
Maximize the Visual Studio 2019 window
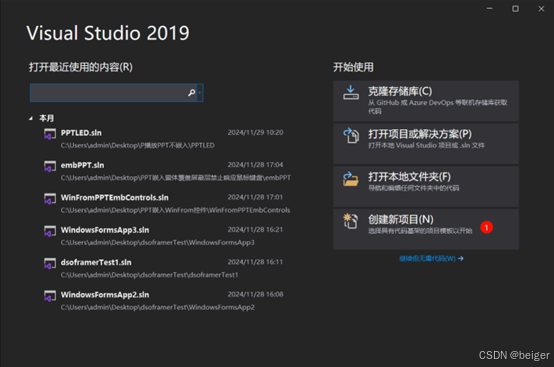[x=515, y=8]
